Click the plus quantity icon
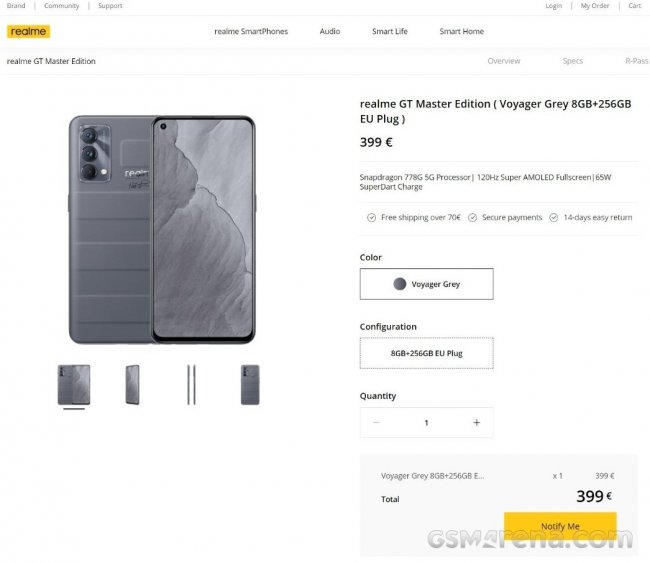 tap(476, 422)
